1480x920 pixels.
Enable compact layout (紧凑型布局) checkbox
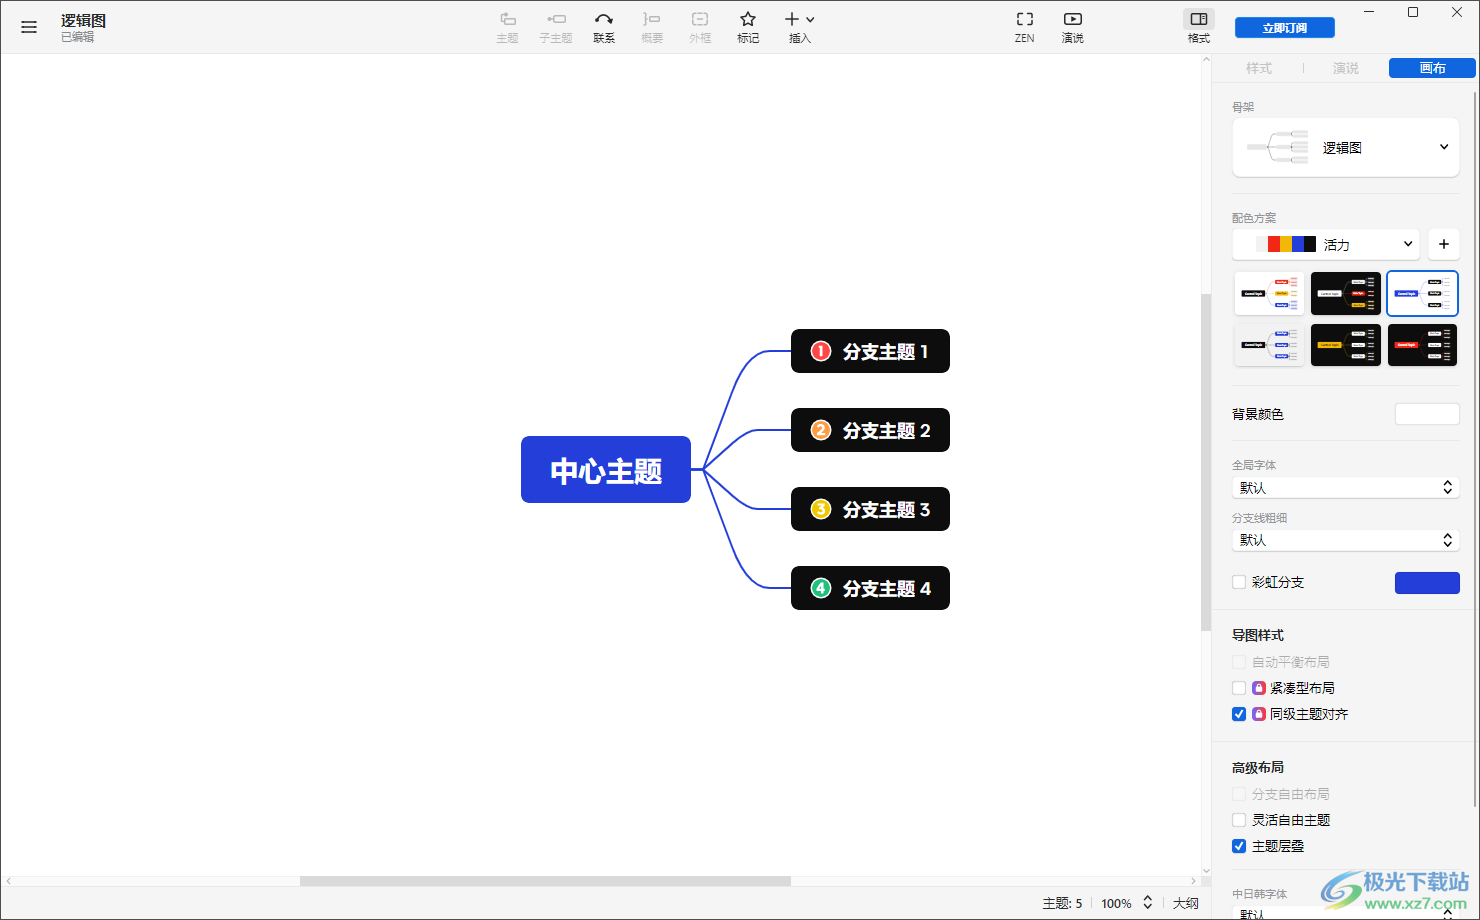tap(1239, 688)
